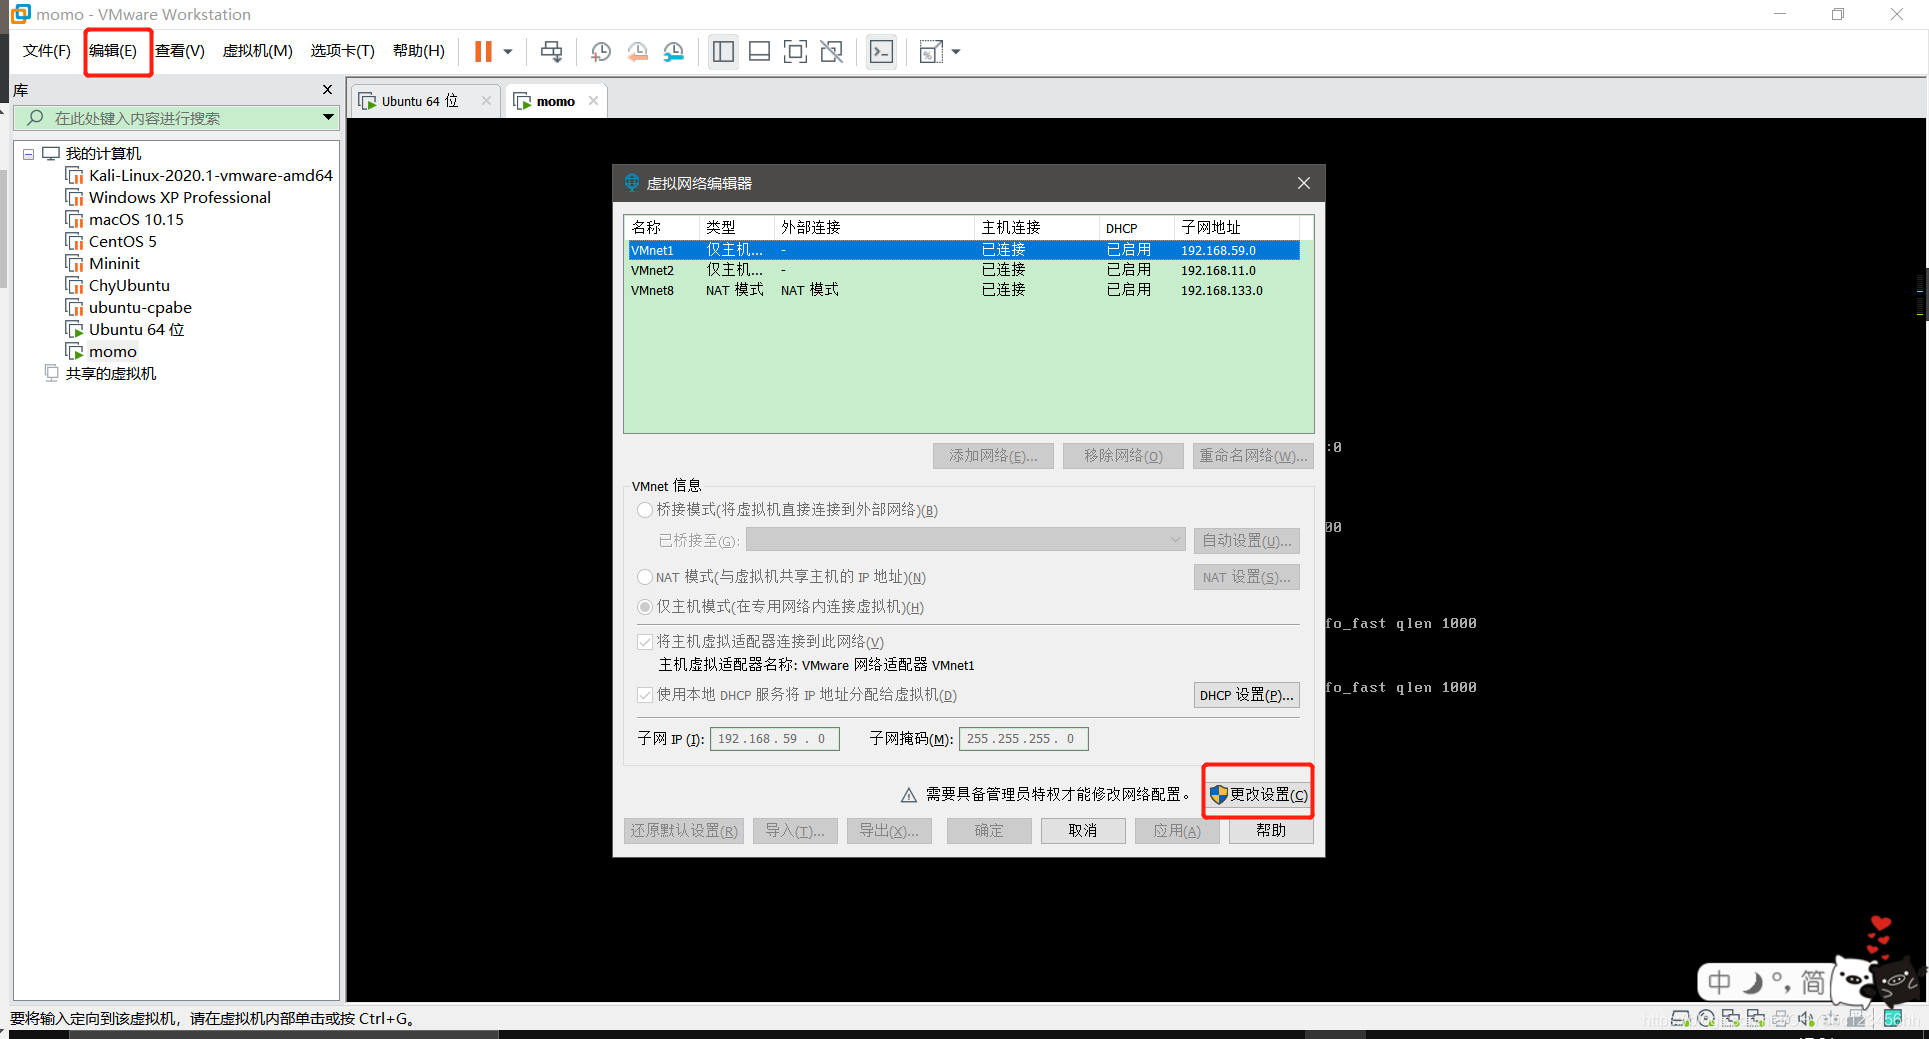
Task: Enter full screen mode icon
Action: click(x=796, y=52)
